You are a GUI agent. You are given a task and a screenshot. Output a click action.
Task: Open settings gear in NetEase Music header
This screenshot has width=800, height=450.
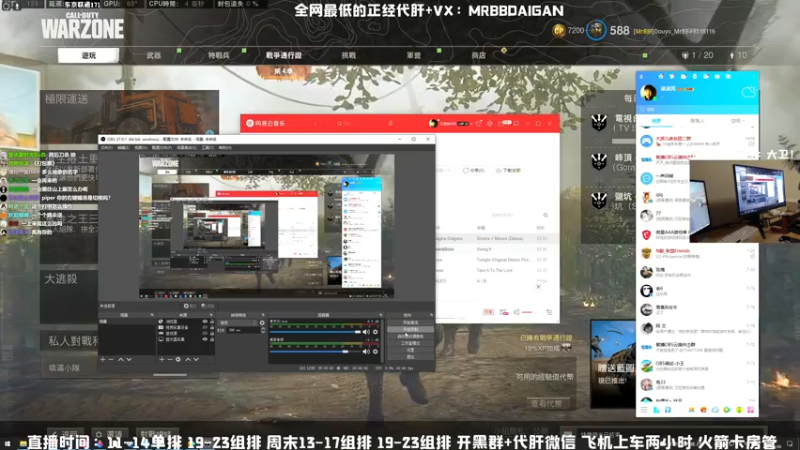click(x=490, y=123)
